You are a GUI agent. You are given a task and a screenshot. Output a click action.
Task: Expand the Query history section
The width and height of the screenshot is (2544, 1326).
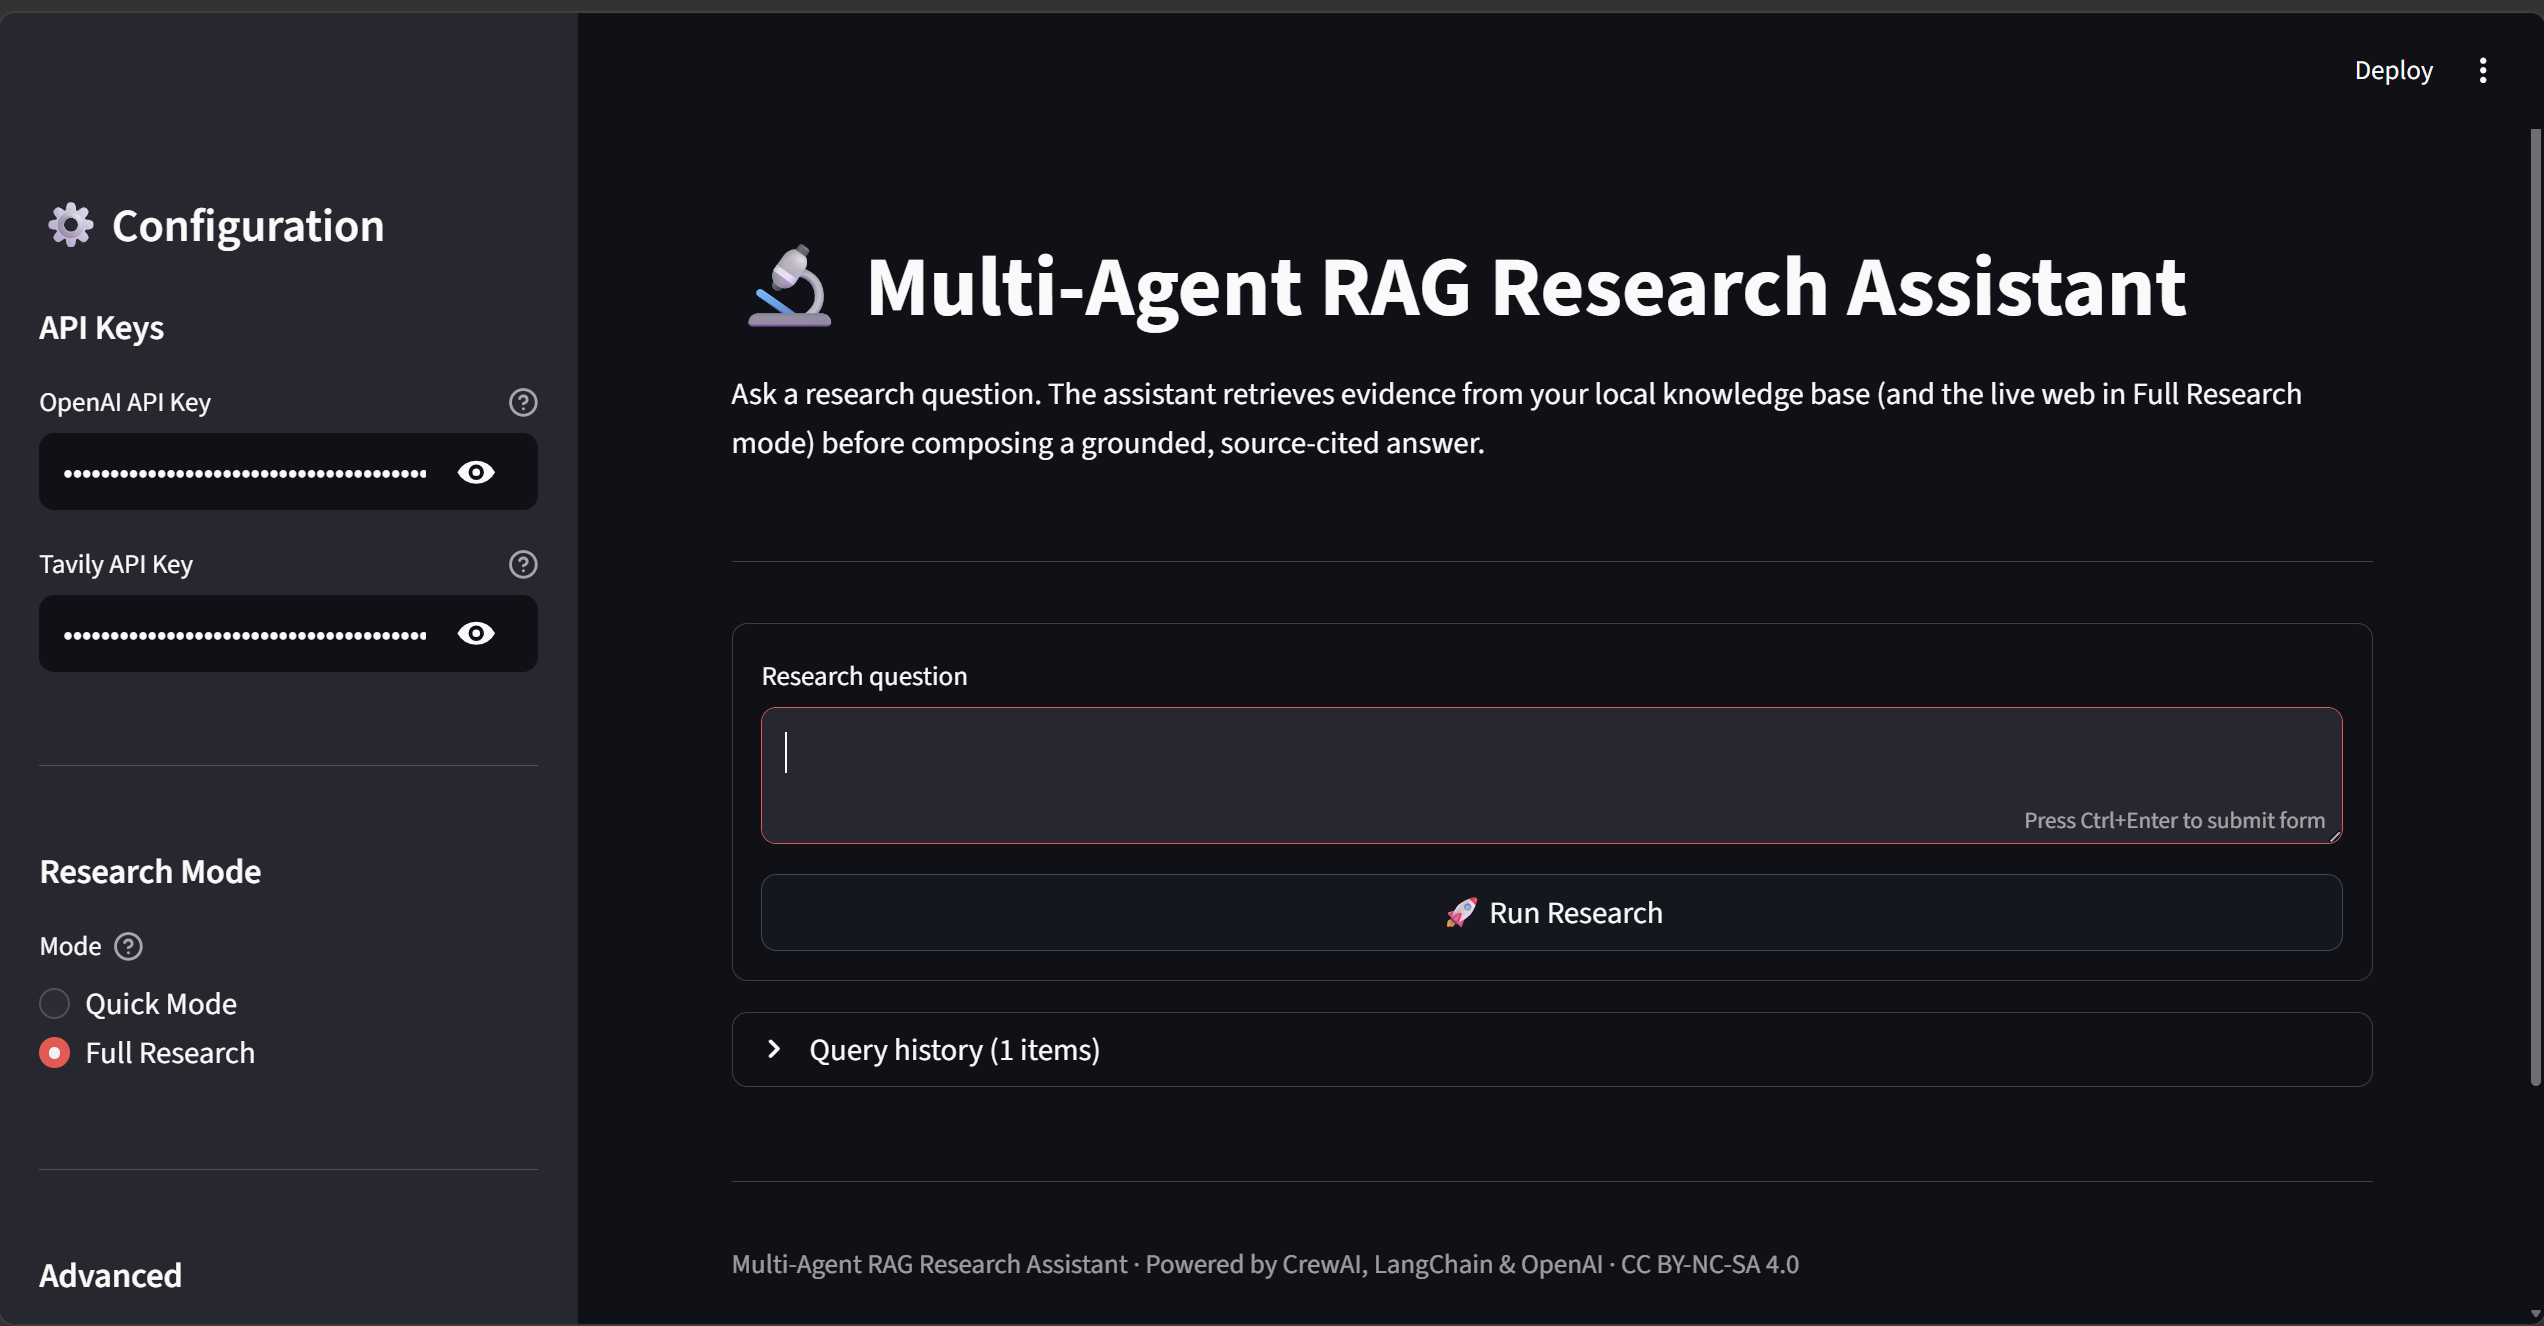point(954,1049)
